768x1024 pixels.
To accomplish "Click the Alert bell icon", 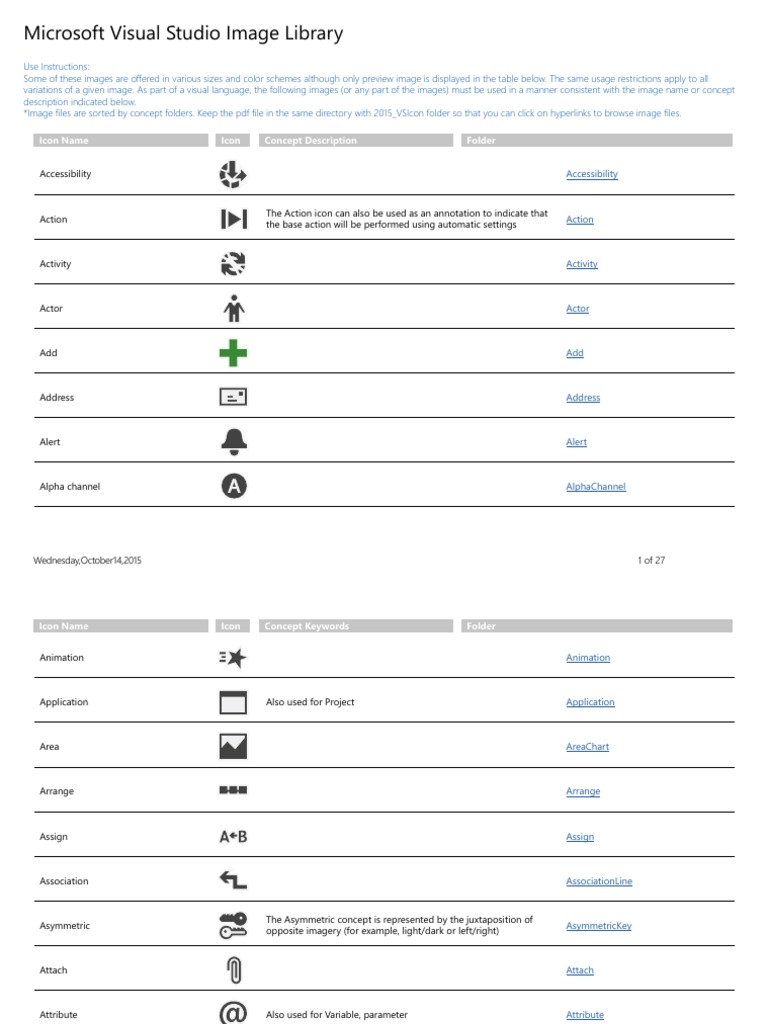I will pos(232,442).
